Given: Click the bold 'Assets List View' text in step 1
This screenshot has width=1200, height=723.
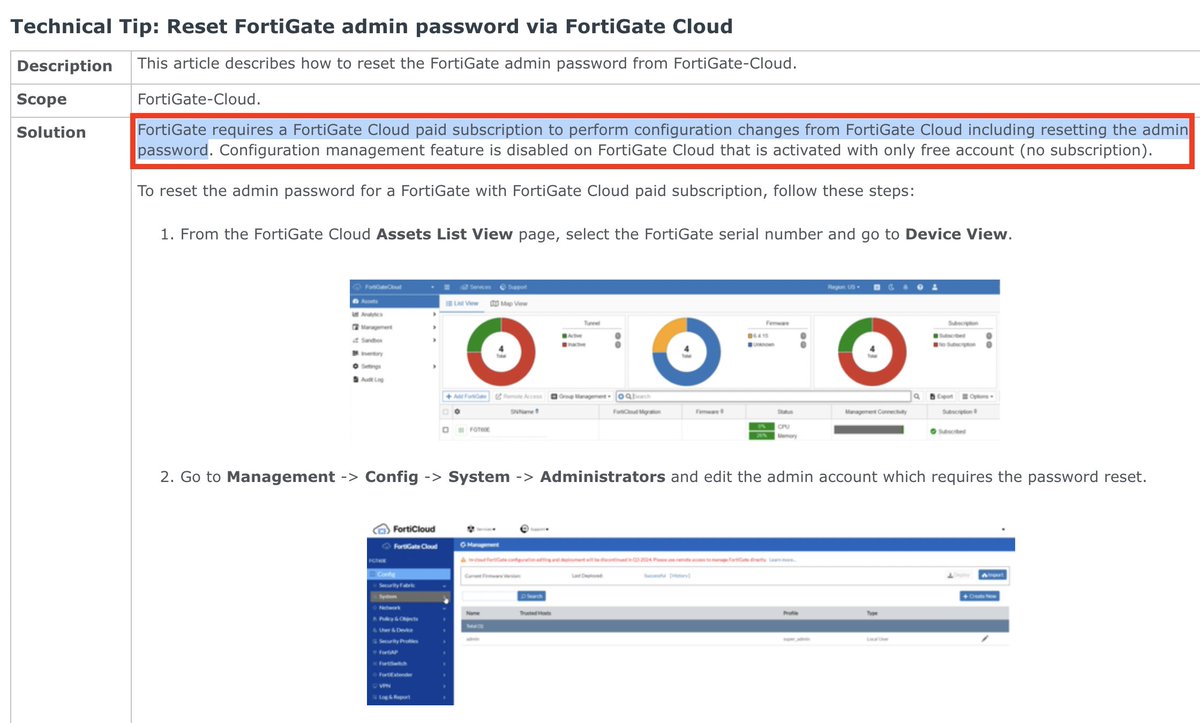Looking at the screenshot, I should coord(444,235).
